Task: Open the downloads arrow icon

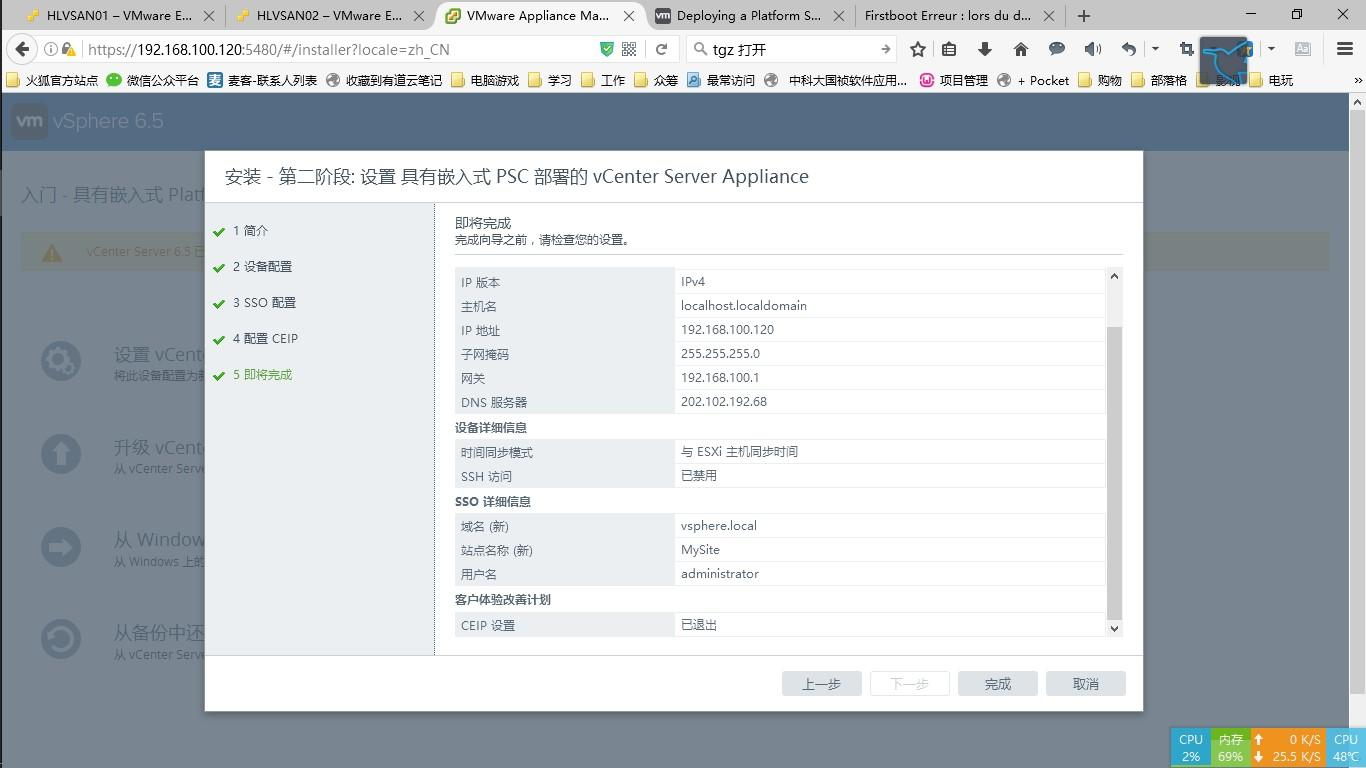Action: pos(985,49)
